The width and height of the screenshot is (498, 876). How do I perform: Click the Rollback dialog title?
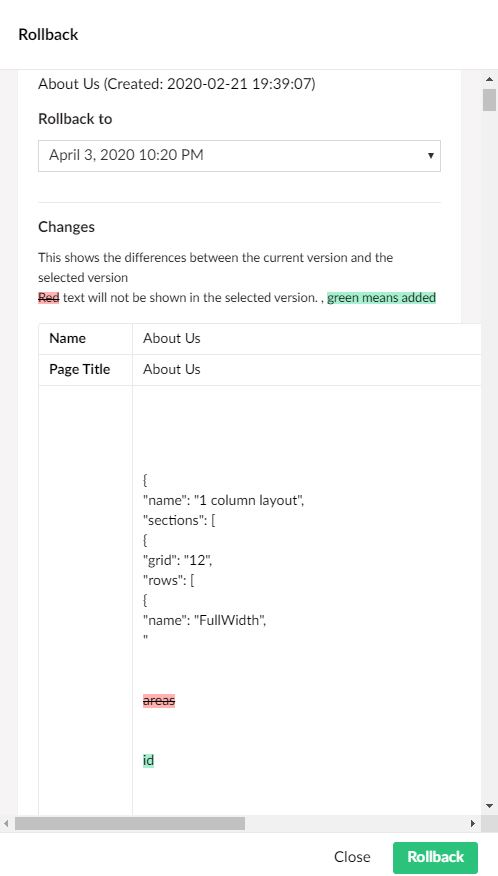(x=48, y=35)
